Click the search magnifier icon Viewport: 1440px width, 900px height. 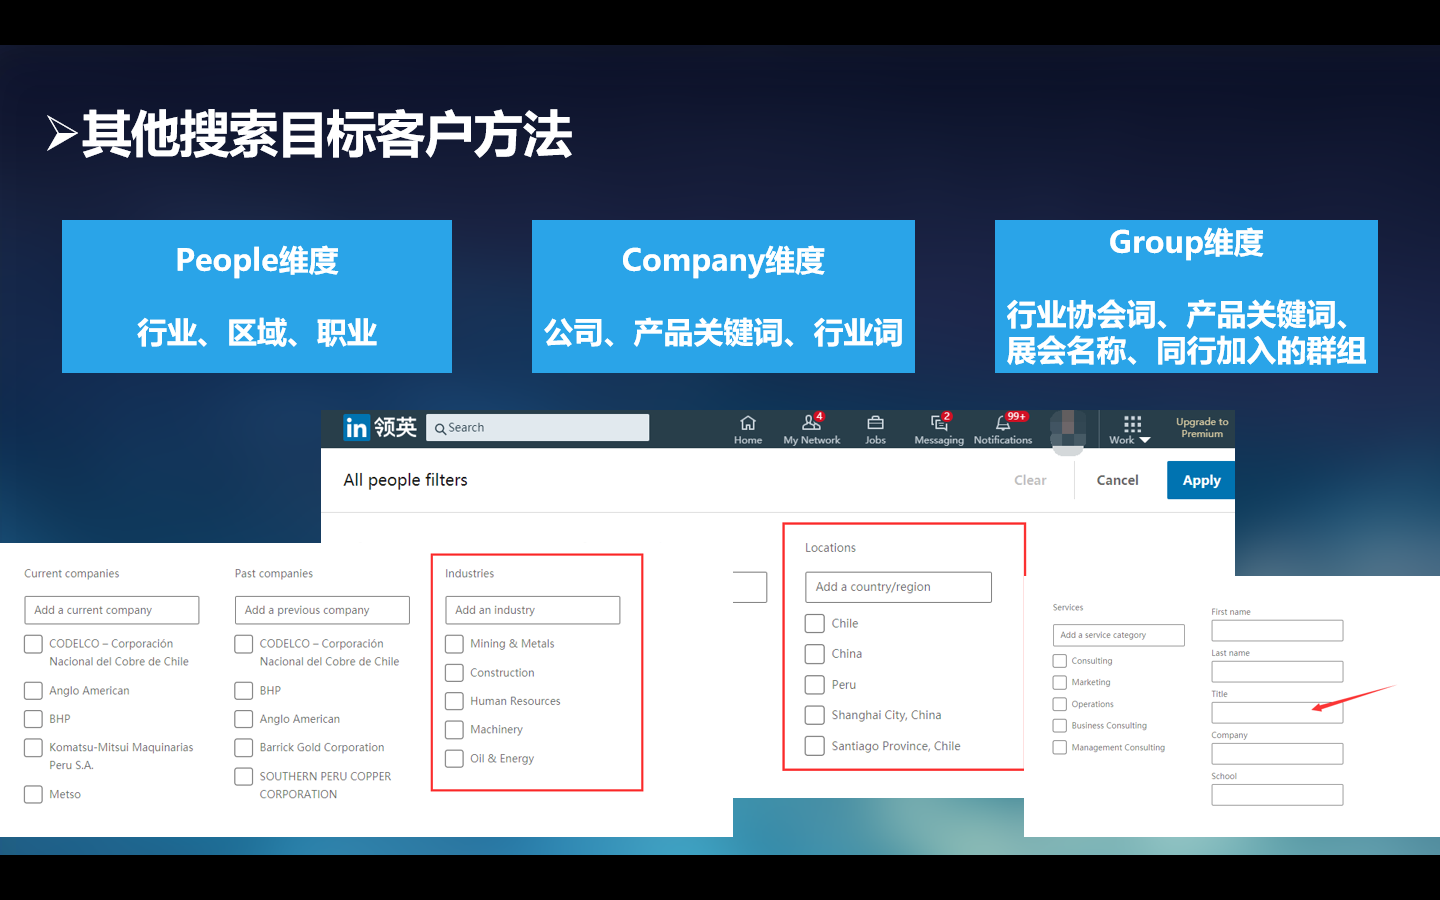pos(441,427)
